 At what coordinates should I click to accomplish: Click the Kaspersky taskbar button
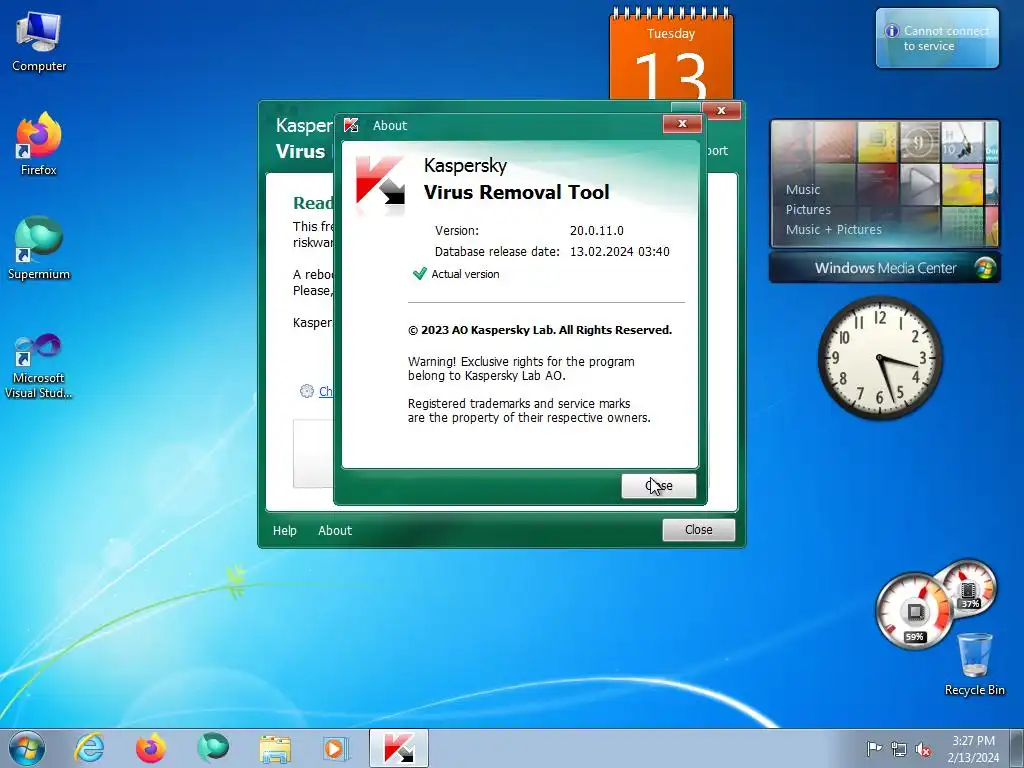[x=398, y=748]
